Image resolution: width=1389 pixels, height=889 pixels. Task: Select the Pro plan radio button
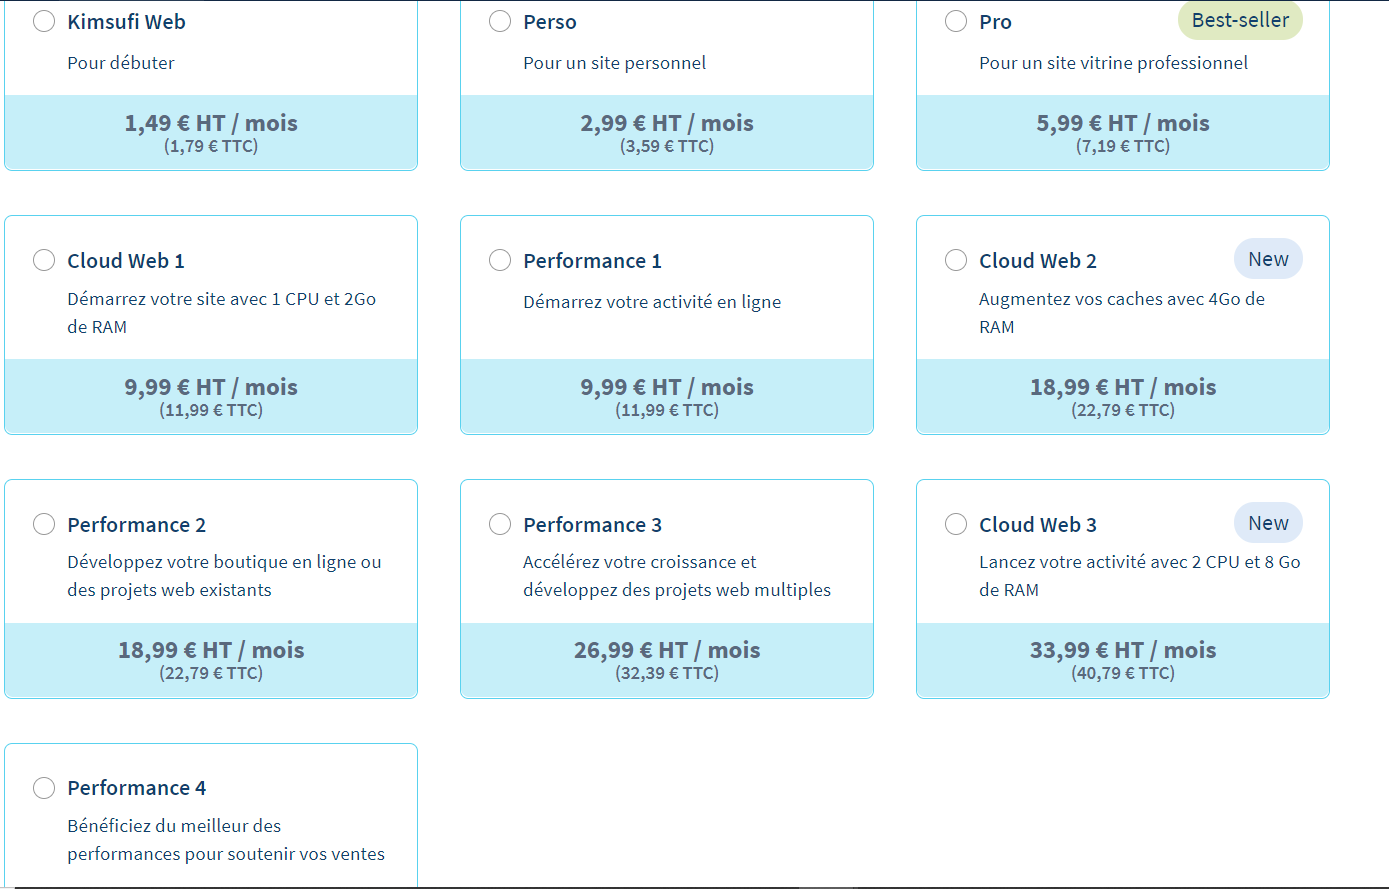click(956, 22)
